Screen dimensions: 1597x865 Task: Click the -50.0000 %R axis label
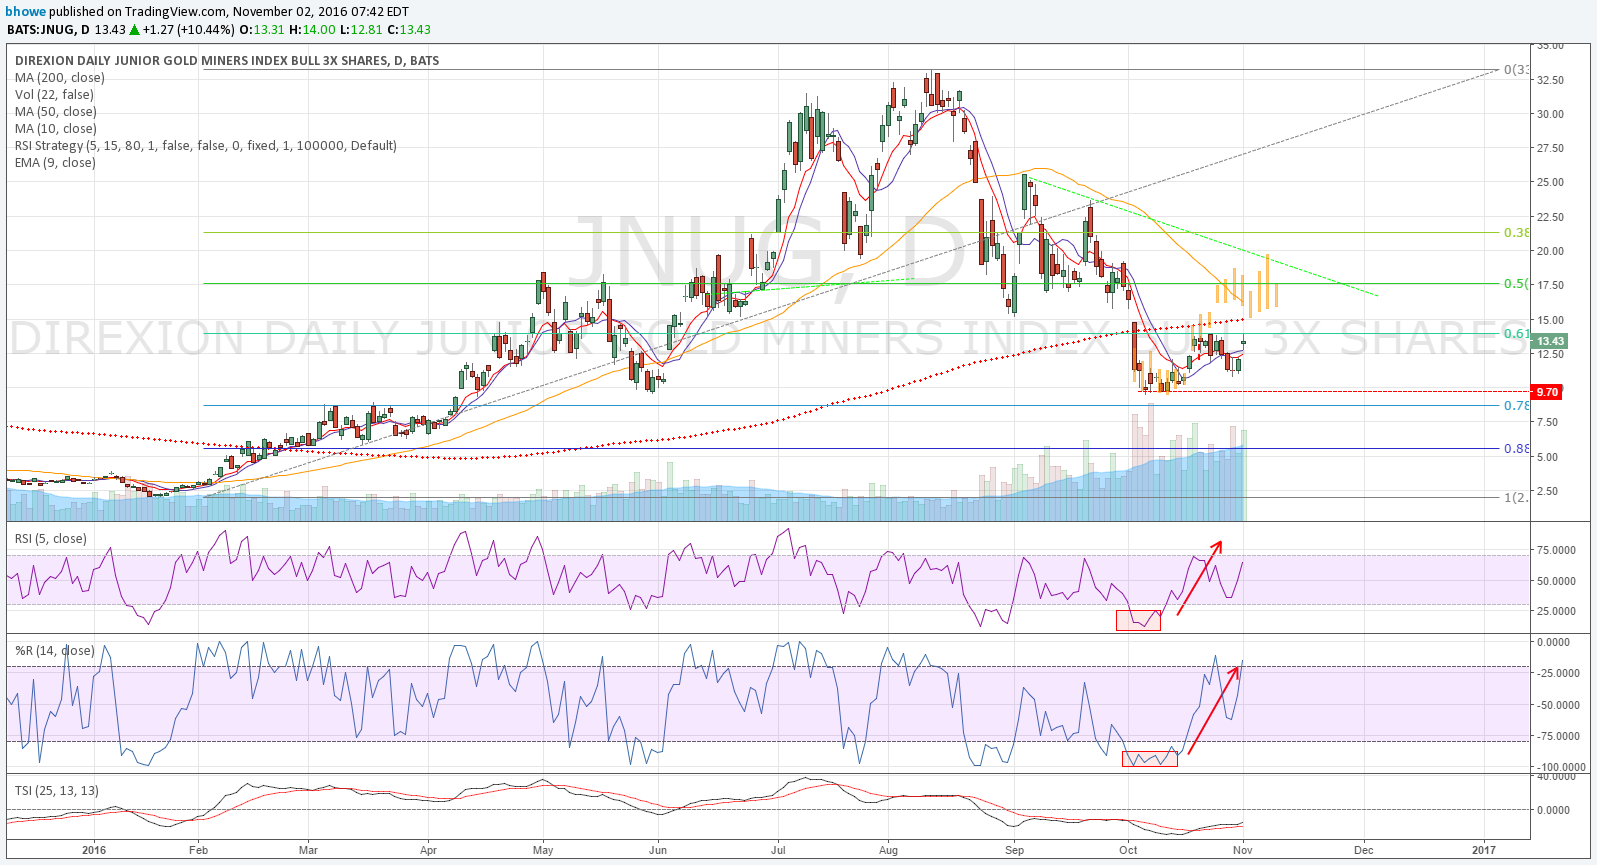[x=1558, y=705]
